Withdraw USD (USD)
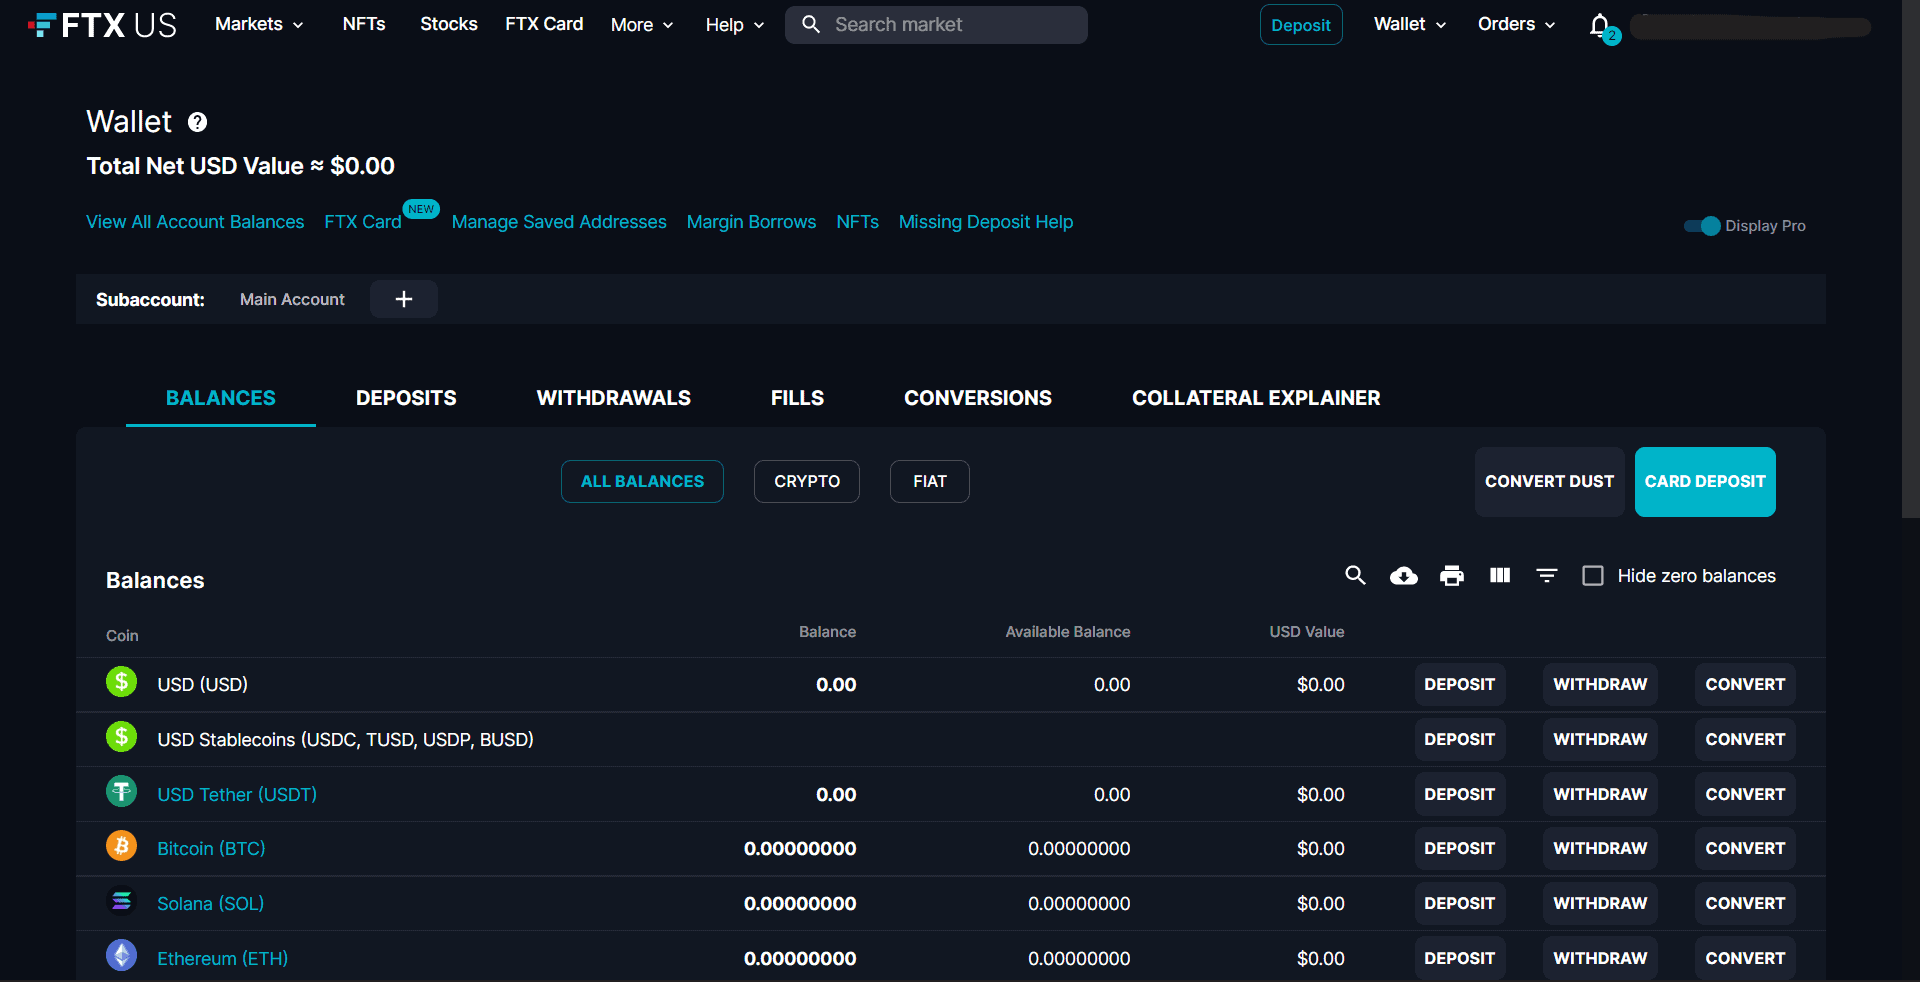1920x982 pixels. 1600,685
